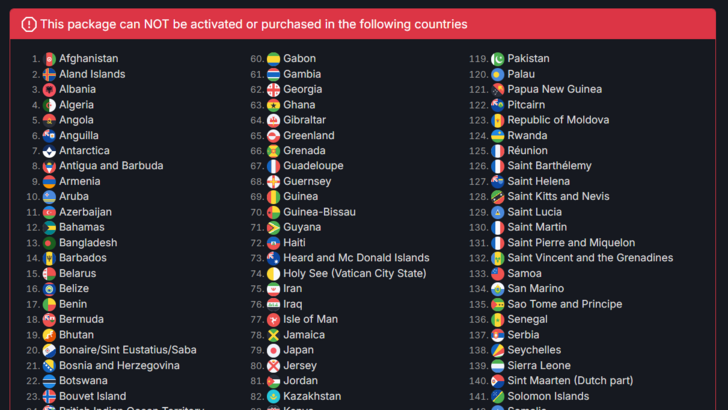Click the Bhutan flag icon
The image size is (728, 410).
coord(49,335)
